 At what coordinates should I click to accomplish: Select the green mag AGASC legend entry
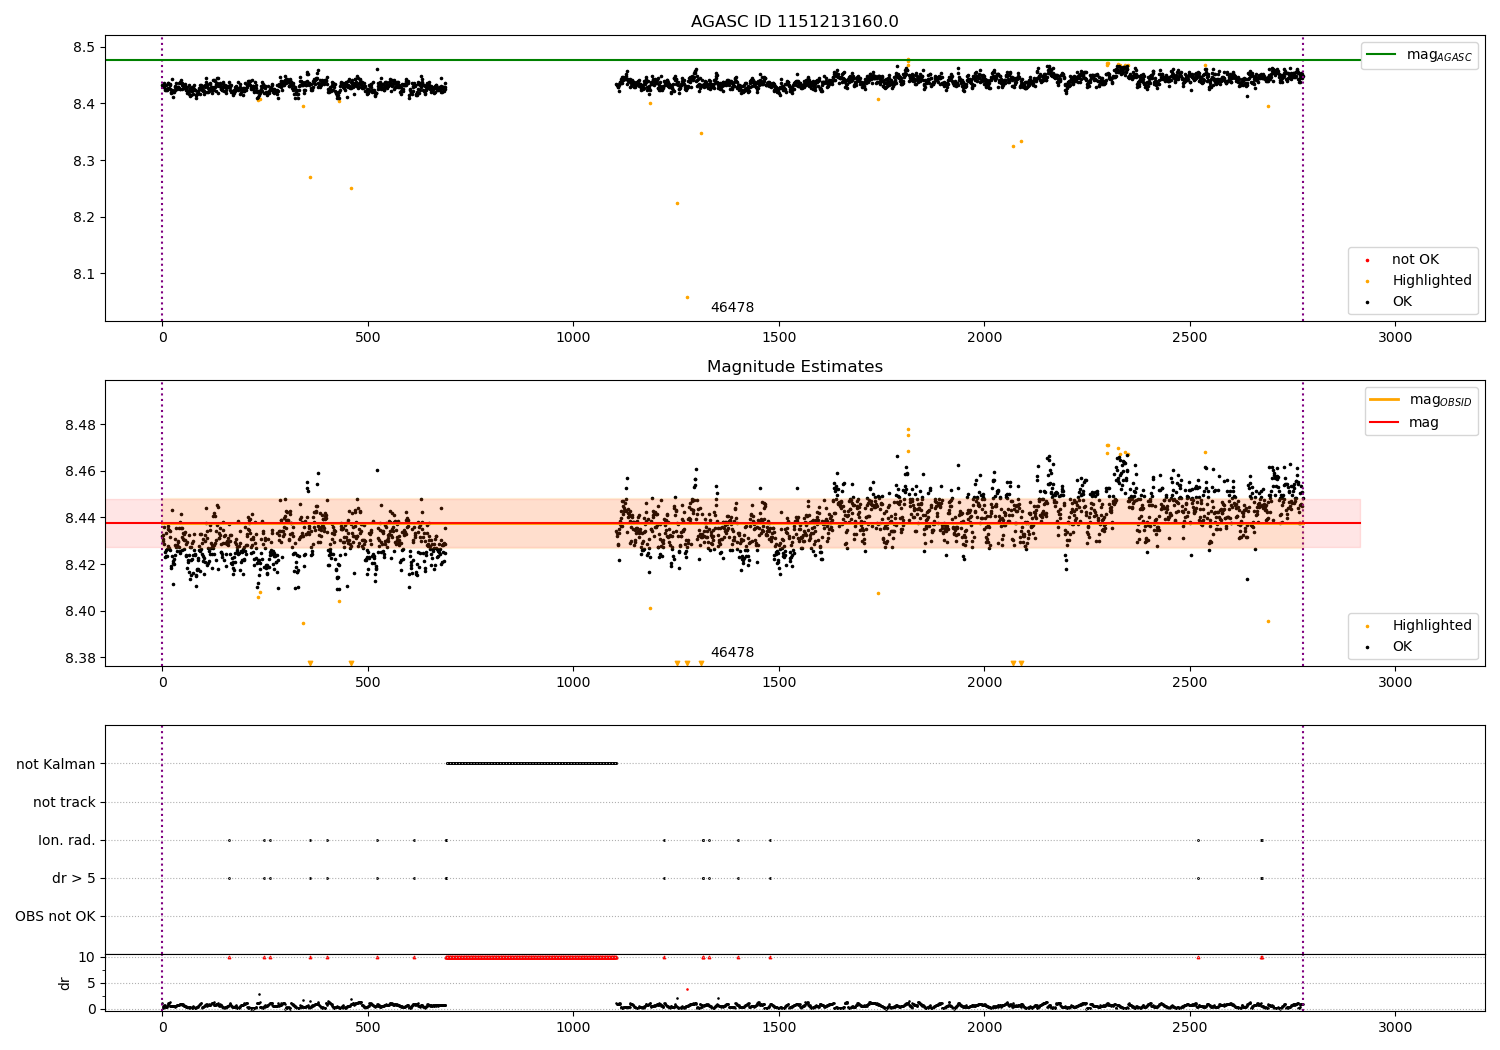pos(1419,55)
